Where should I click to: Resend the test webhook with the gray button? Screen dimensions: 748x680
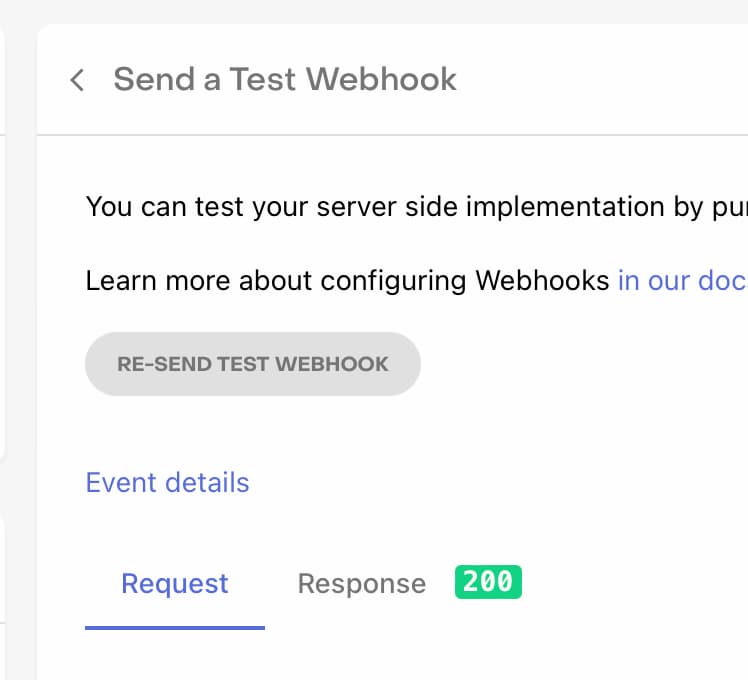coord(253,364)
